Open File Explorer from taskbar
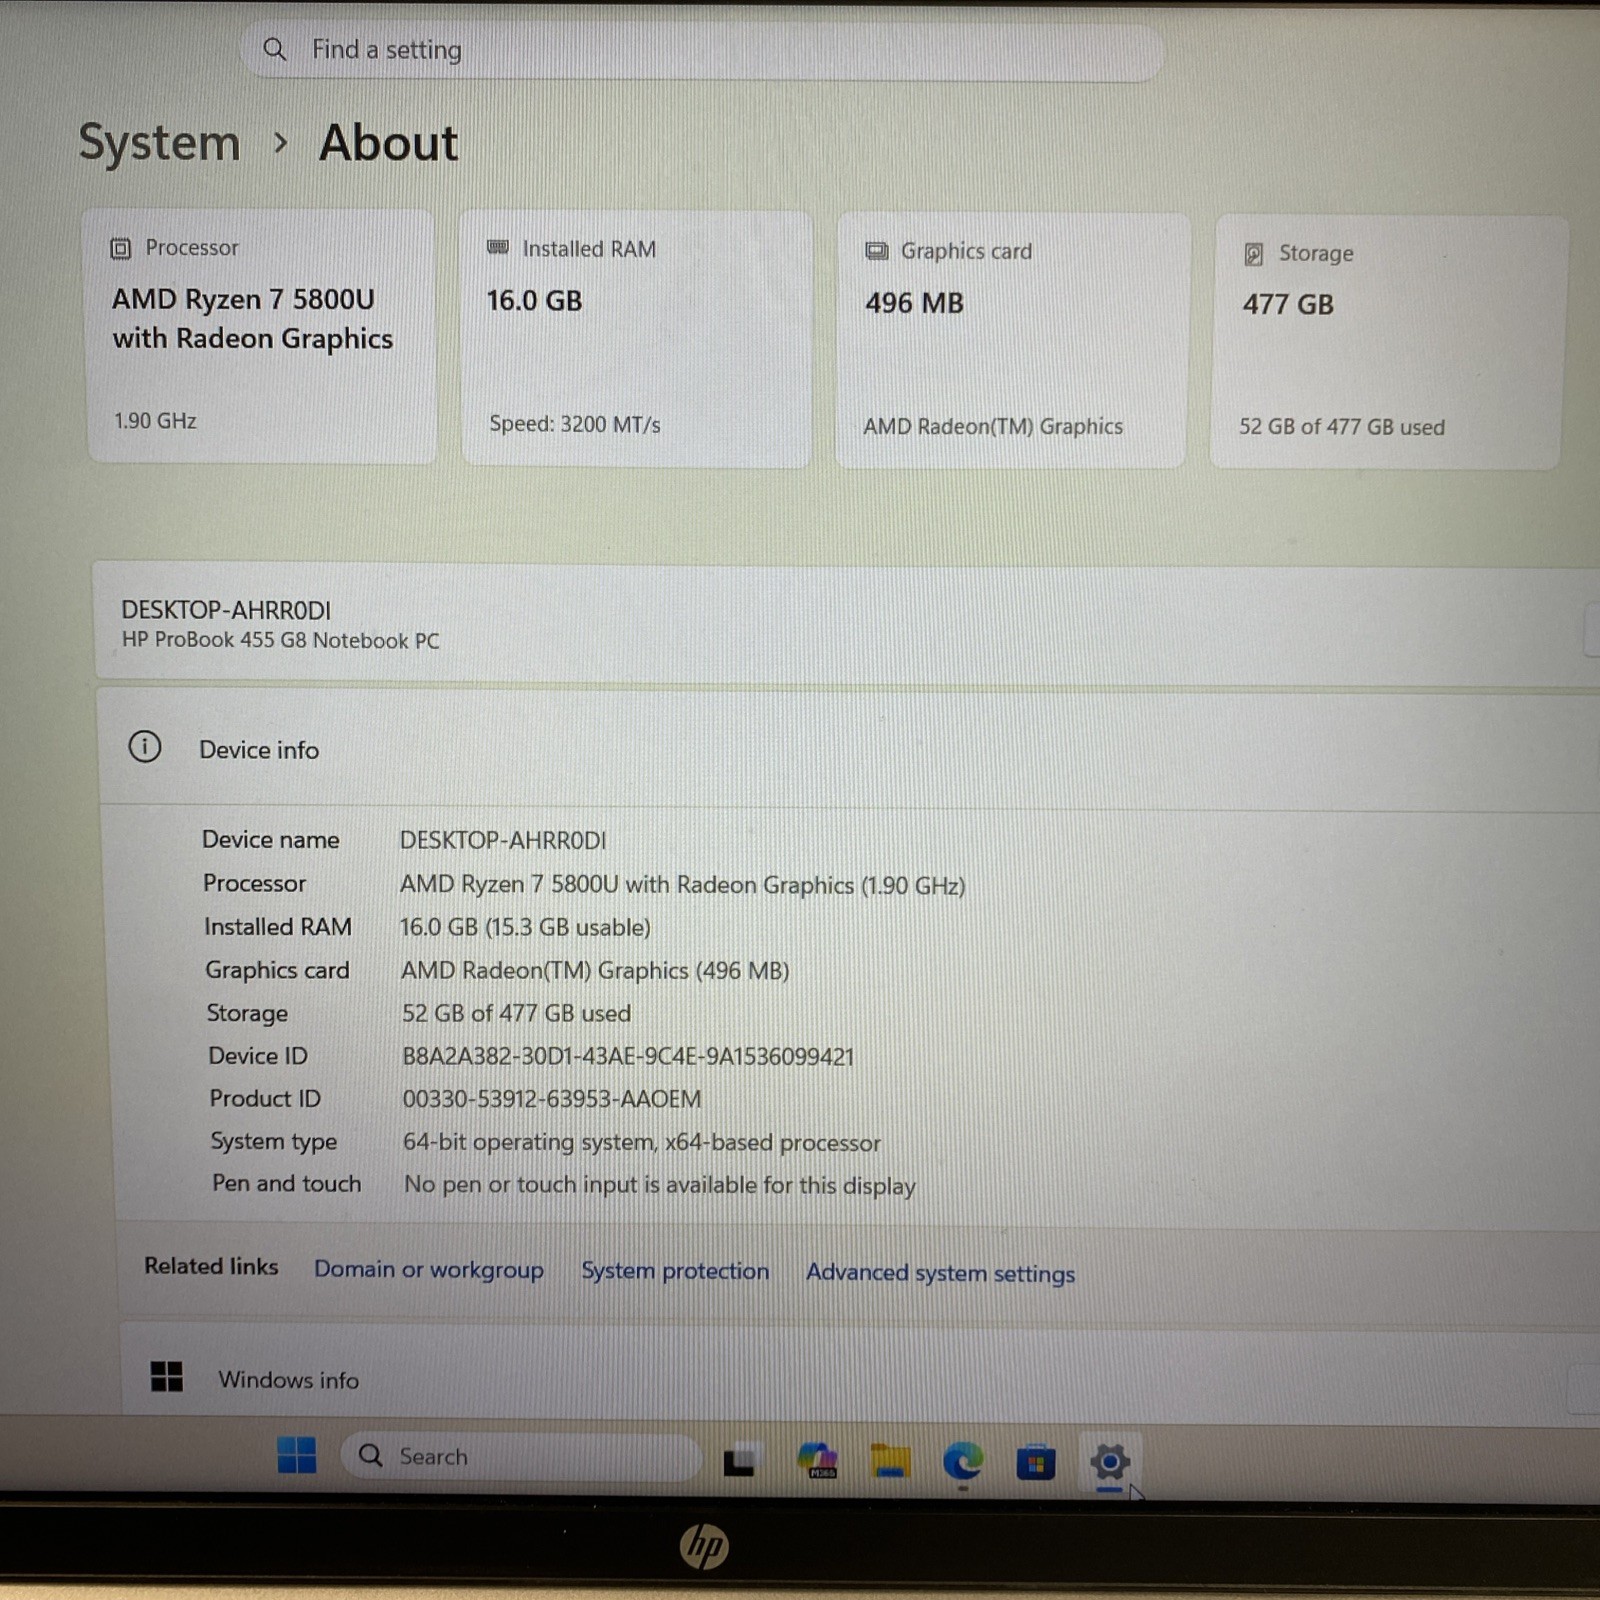Screen dimensions: 1600x1600 (x=889, y=1462)
